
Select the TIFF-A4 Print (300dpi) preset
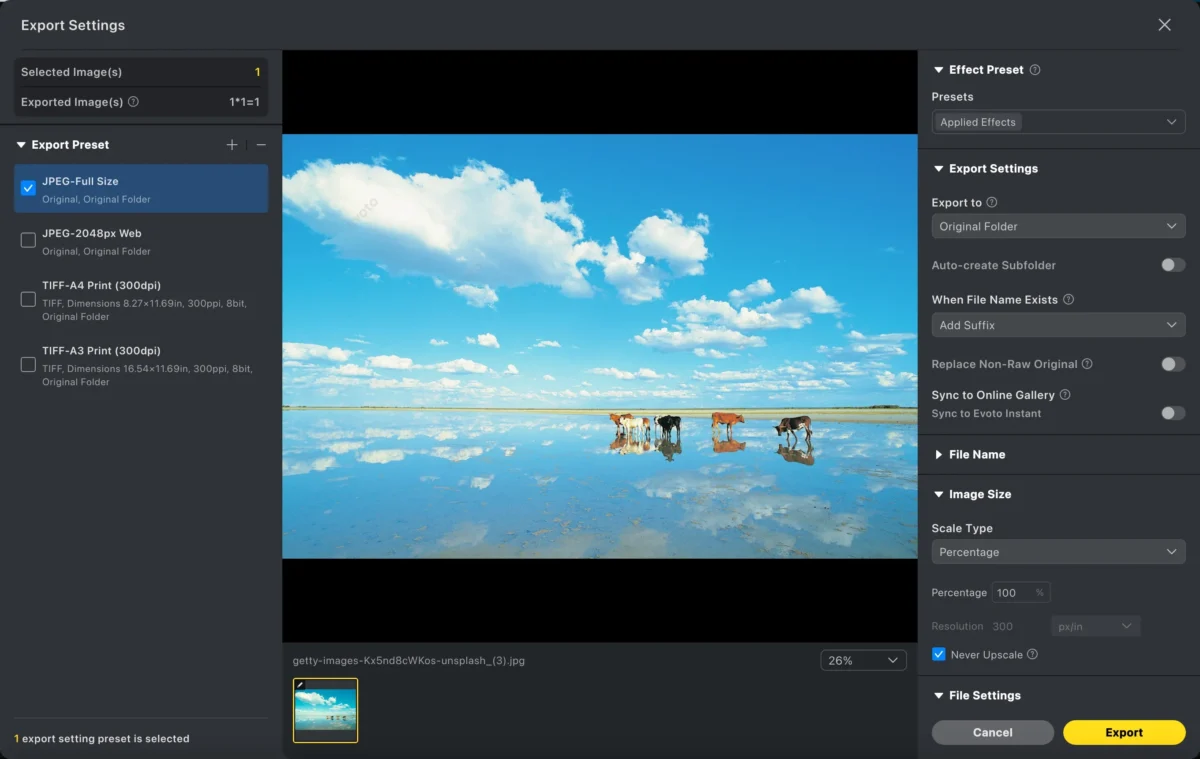point(28,299)
